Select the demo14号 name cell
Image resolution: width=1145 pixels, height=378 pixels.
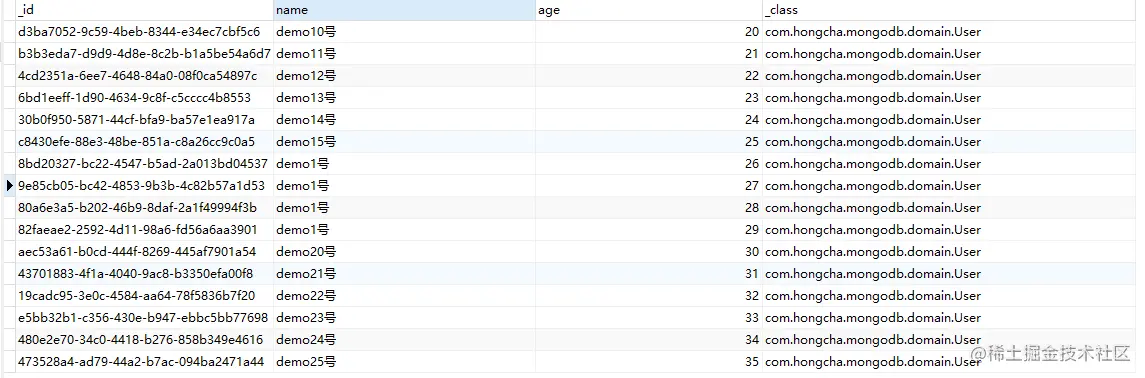(x=404, y=120)
